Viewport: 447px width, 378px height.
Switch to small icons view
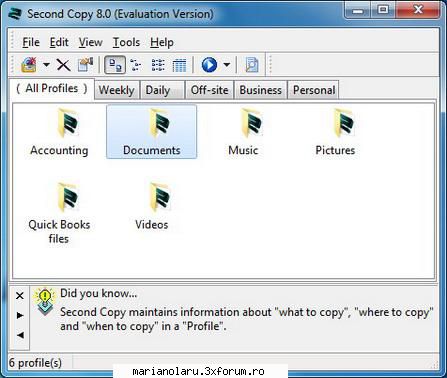135,65
